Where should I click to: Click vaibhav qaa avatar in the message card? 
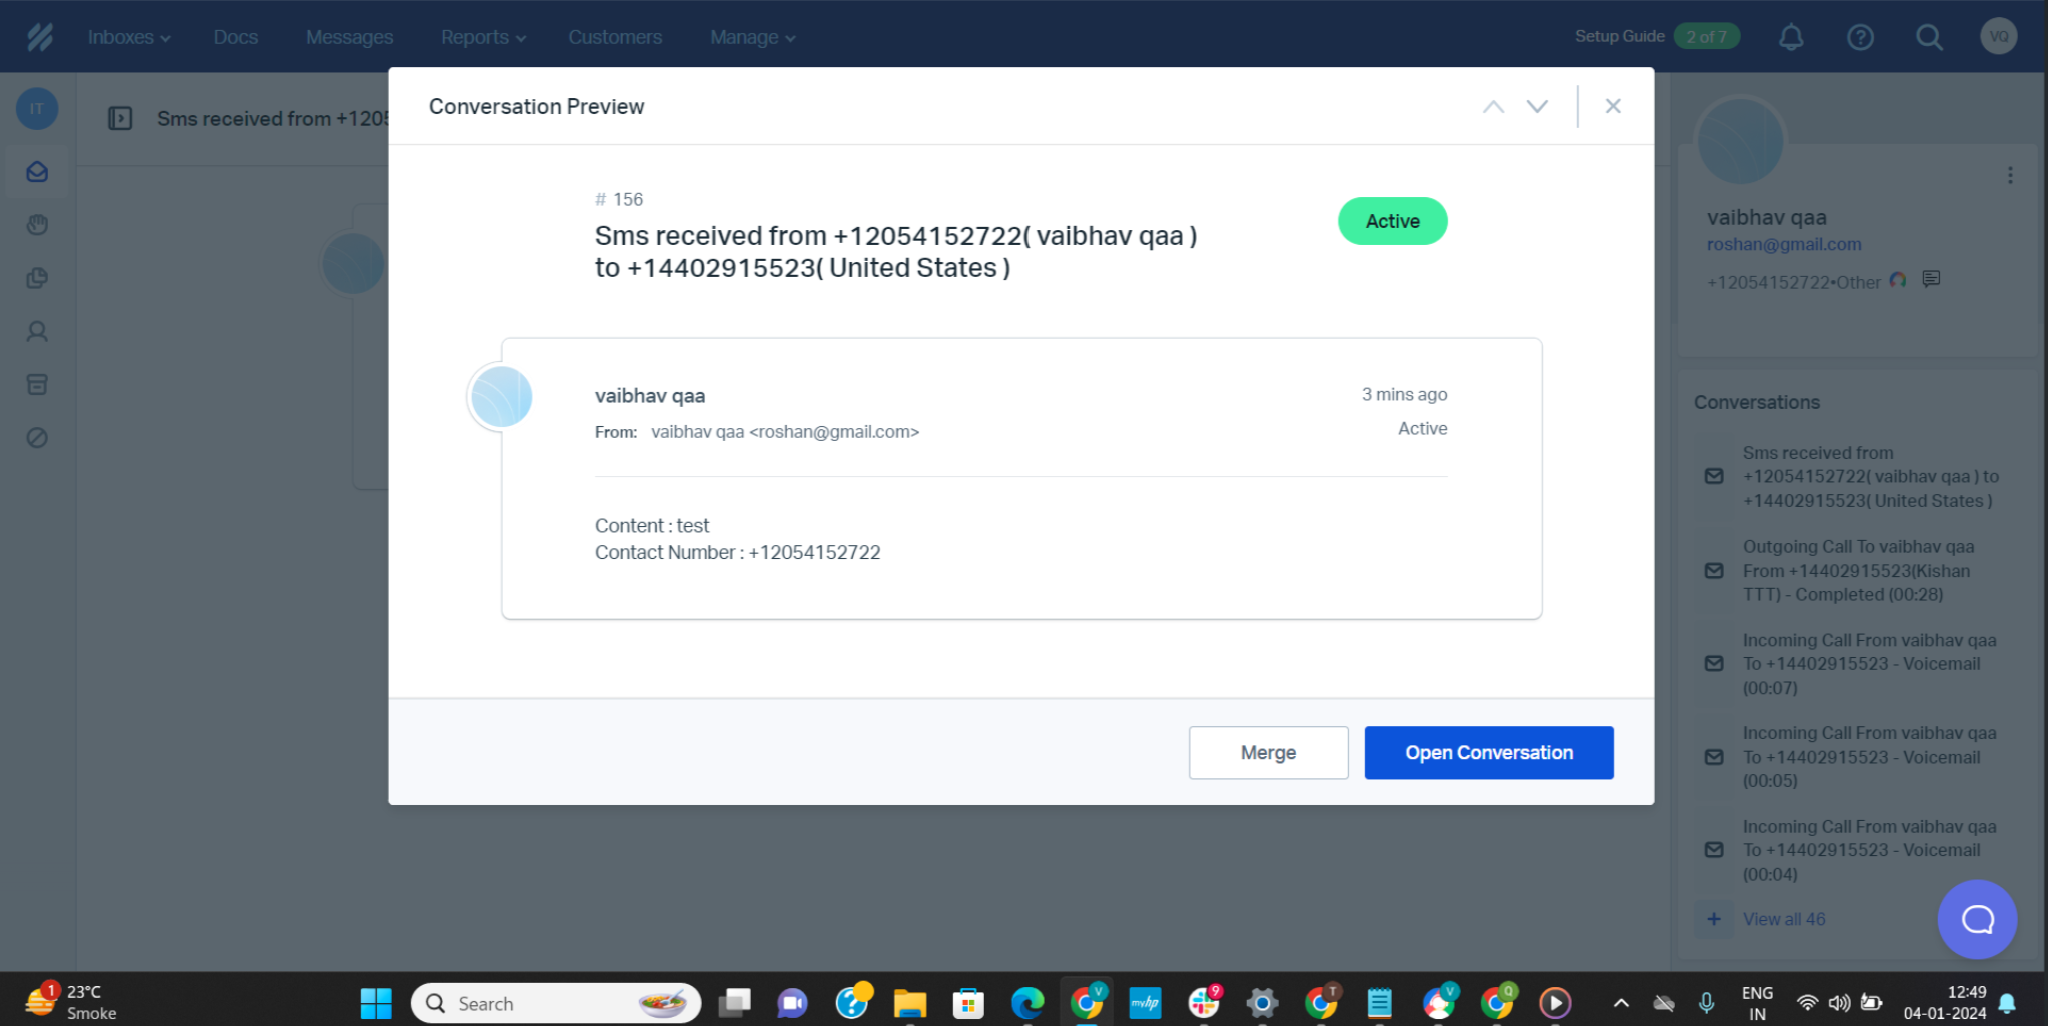click(x=501, y=396)
